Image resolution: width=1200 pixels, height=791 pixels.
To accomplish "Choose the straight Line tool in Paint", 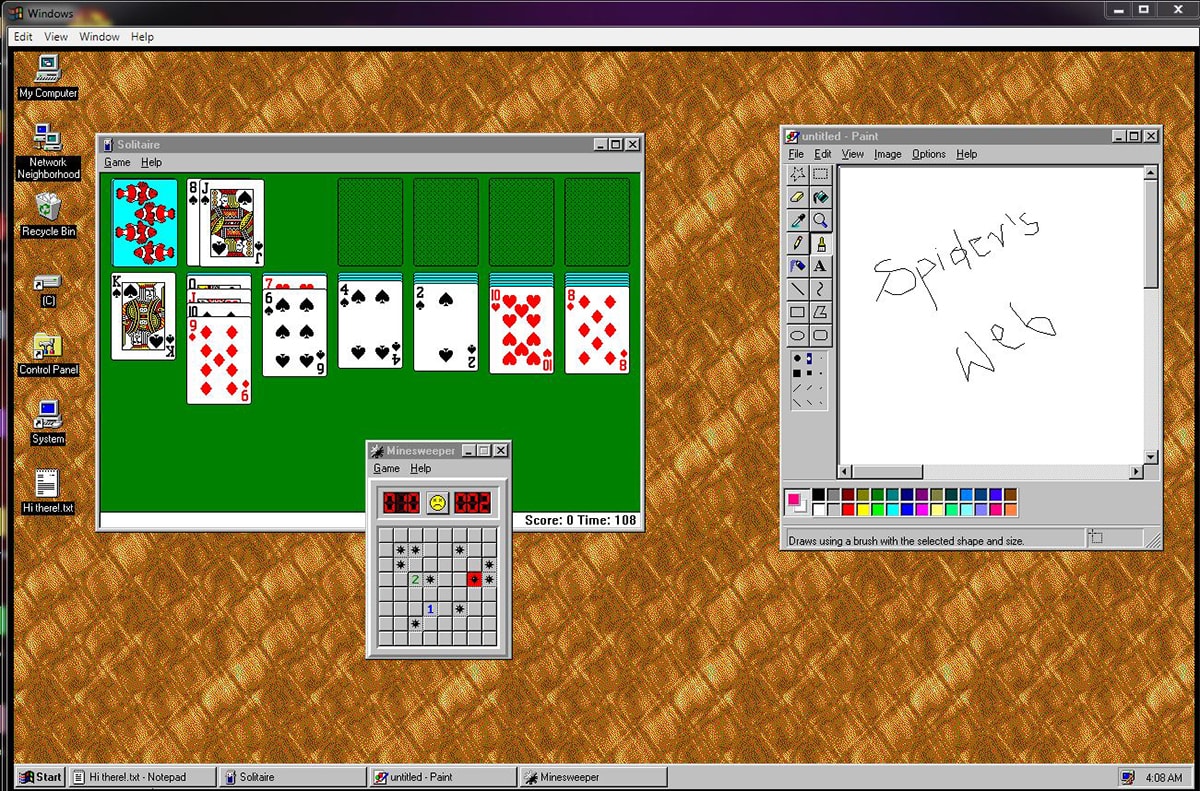I will [x=798, y=289].
